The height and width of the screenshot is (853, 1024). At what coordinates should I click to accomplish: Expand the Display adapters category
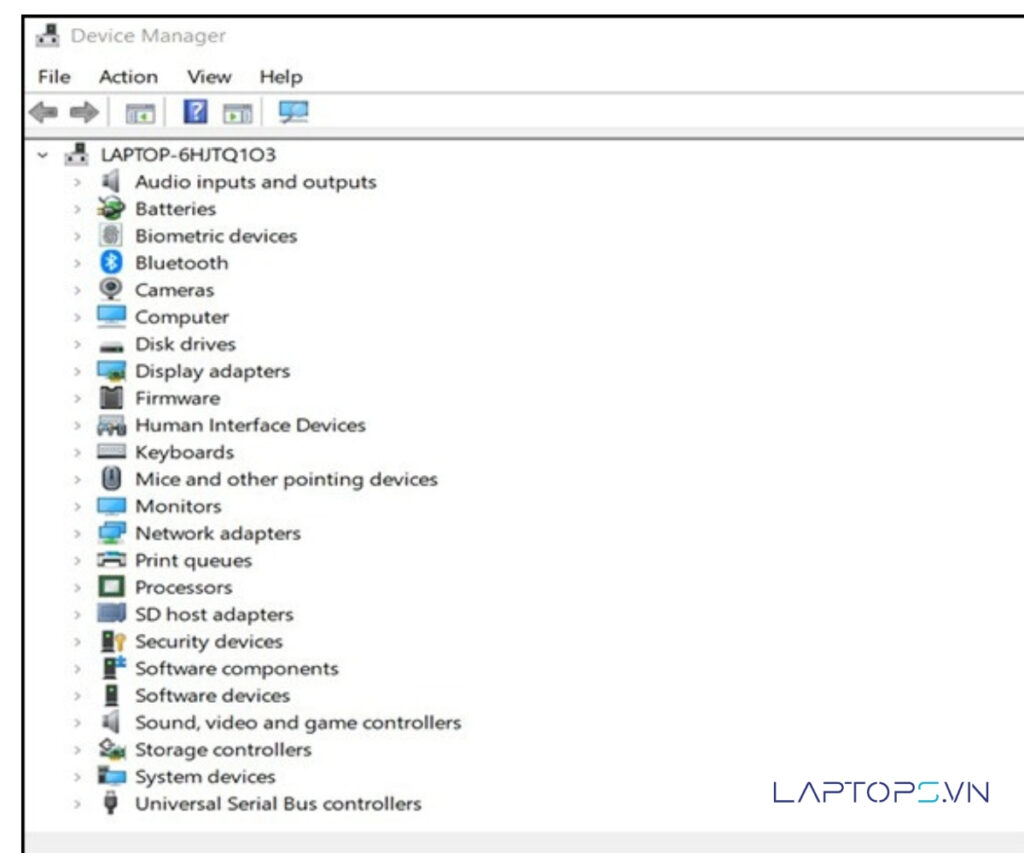[x=77, y=371]
